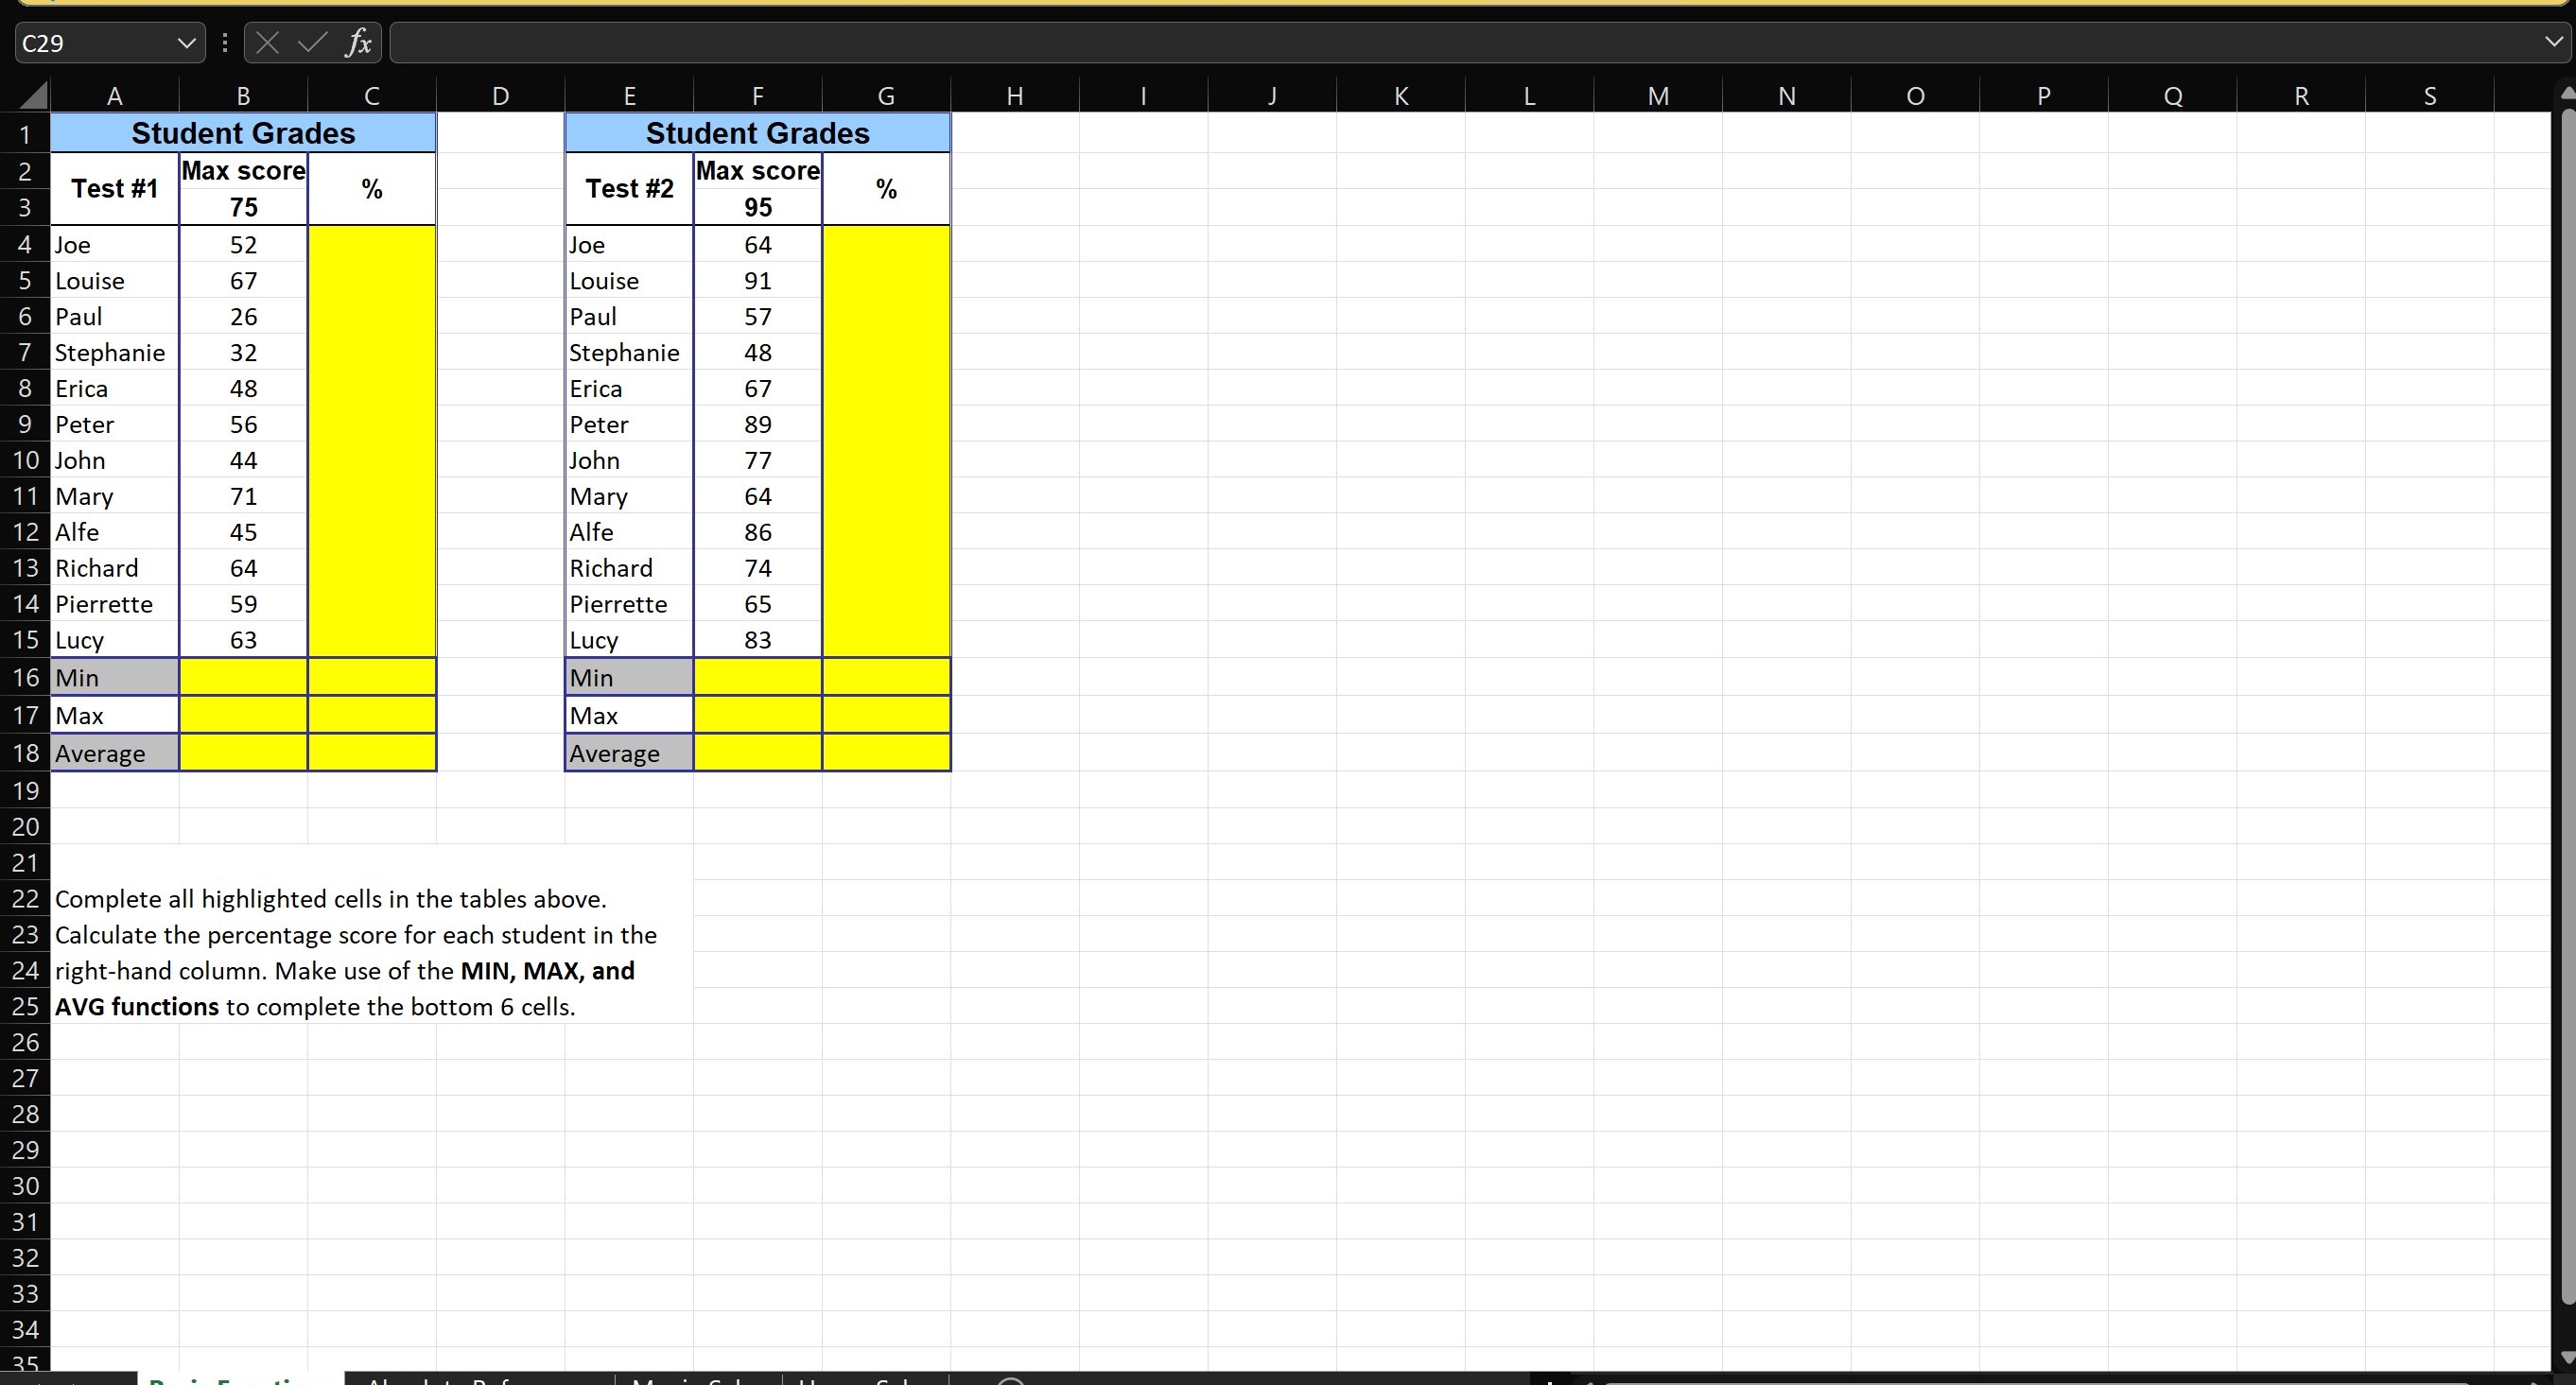
Task: Click the Select All corner triangle
Action: (33, 96)
